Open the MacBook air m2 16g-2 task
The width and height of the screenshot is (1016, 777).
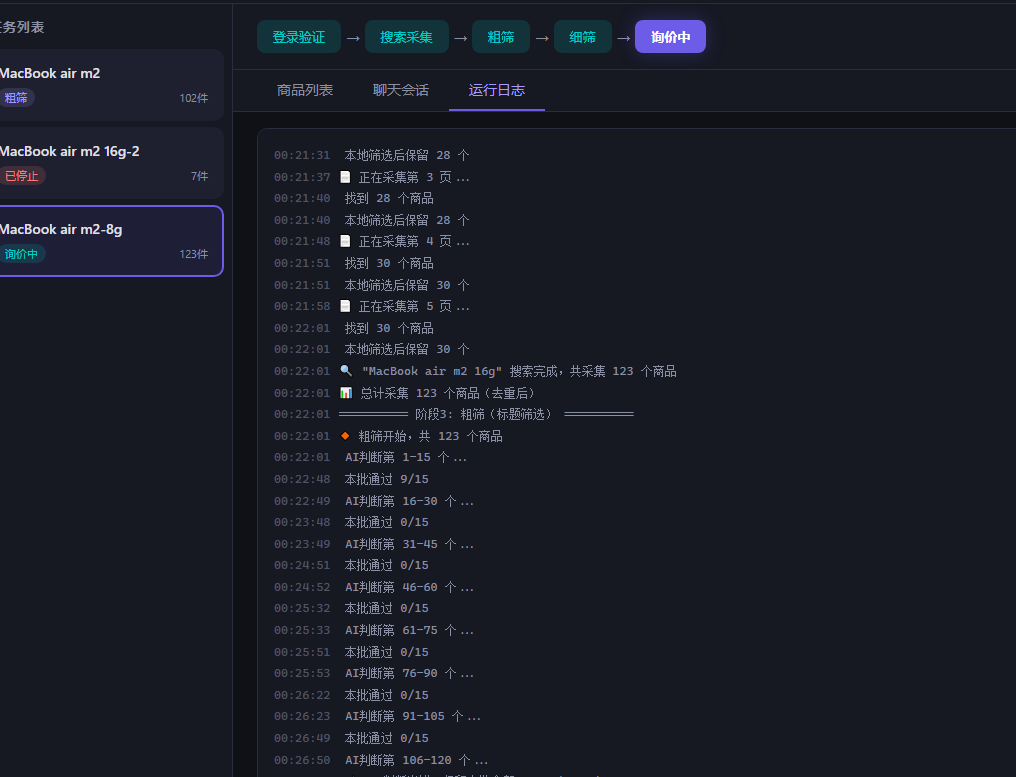110,163
